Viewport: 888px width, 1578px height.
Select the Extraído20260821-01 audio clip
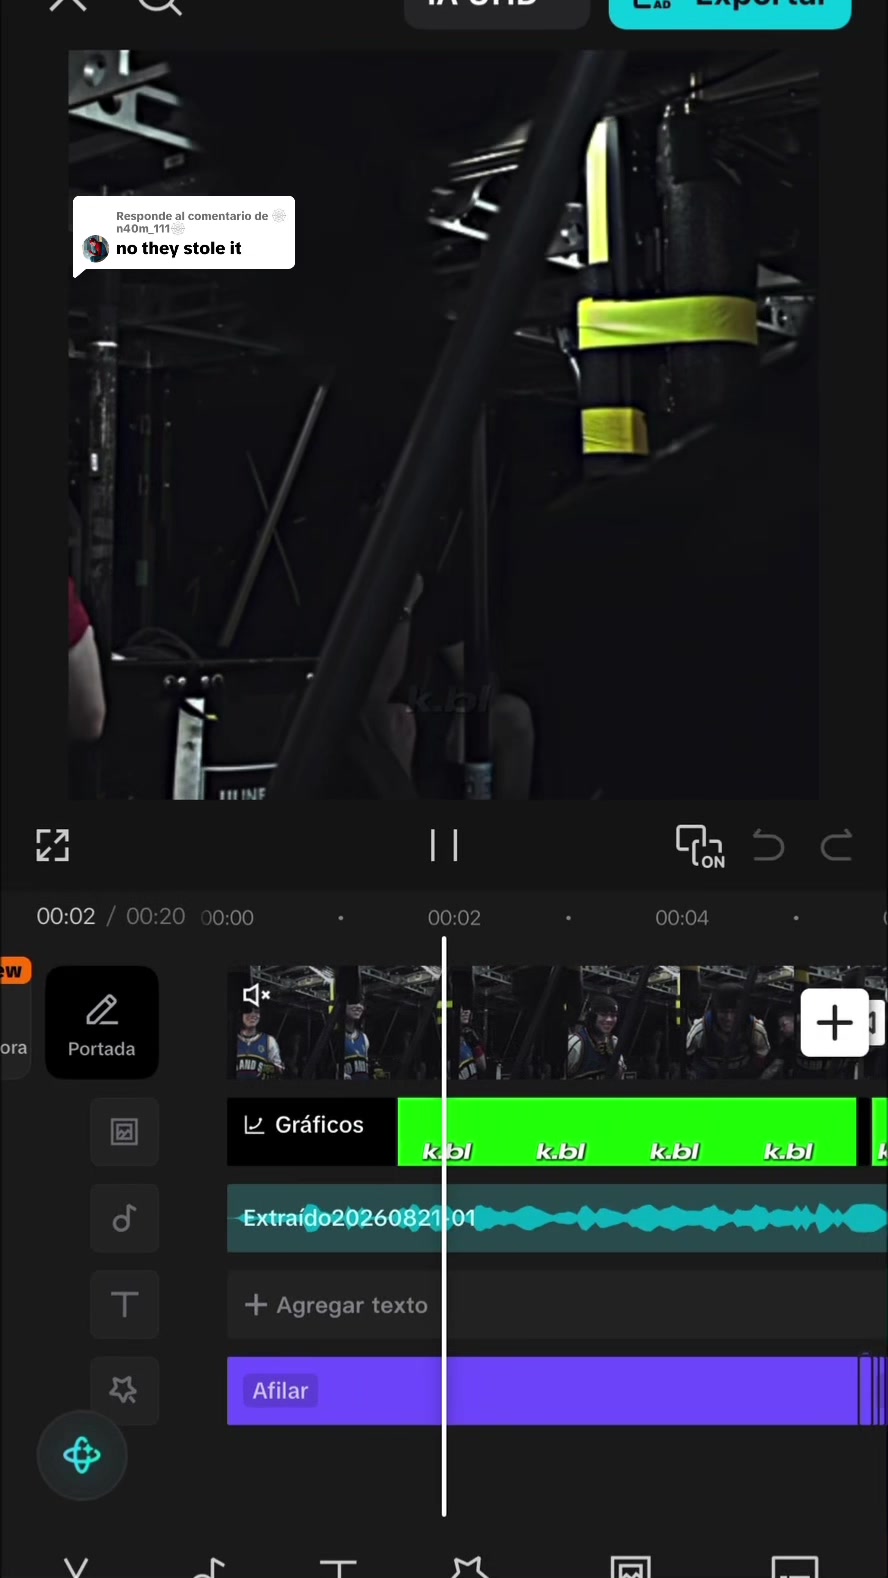point(557,1218)
